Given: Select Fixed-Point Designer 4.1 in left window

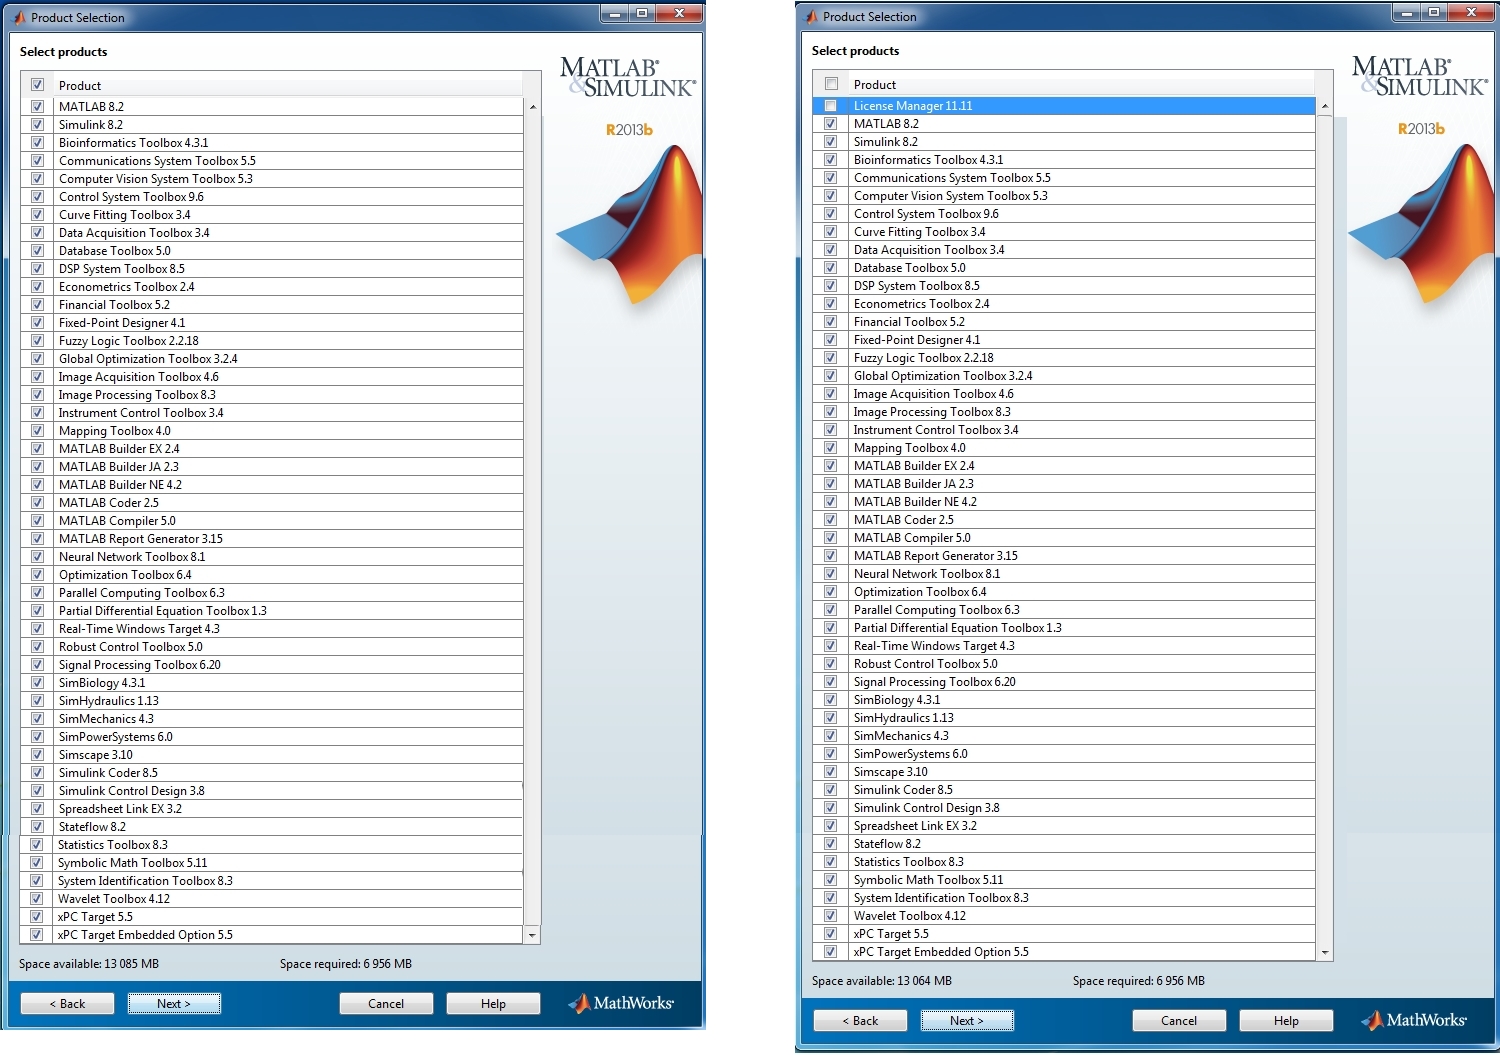Looking at the screenshot, I should (x=272, y=323).
